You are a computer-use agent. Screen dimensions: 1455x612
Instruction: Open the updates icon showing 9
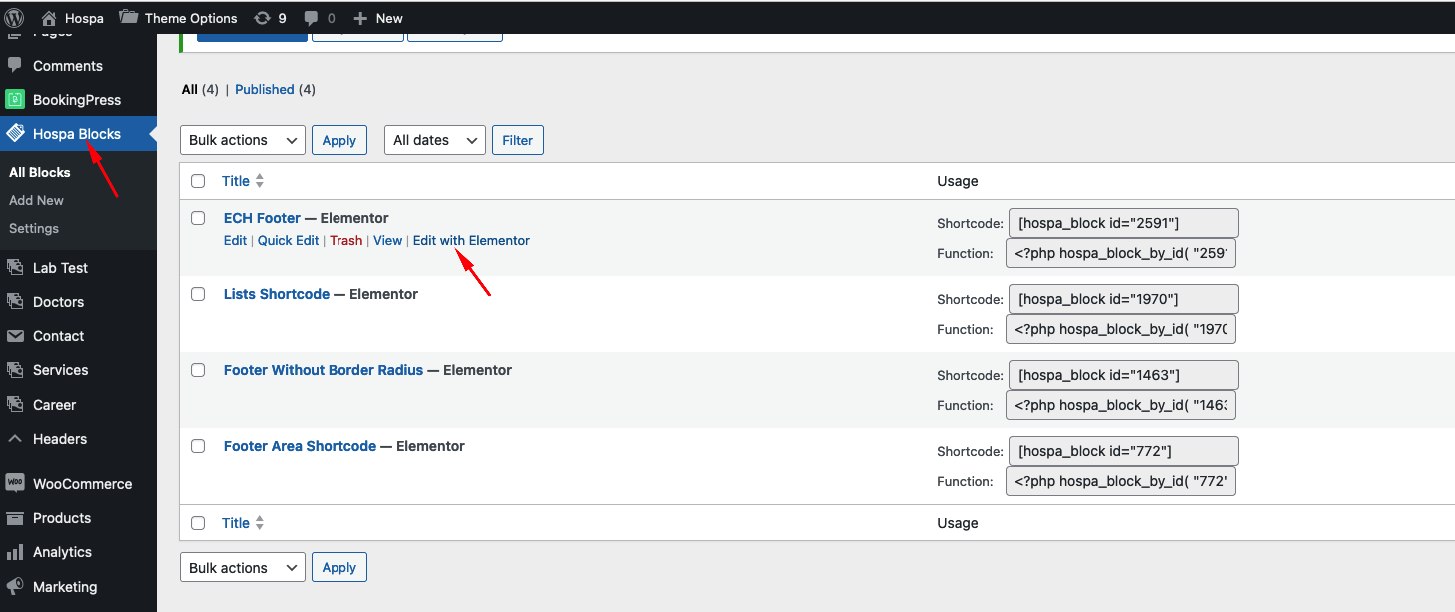pos(262,18)
